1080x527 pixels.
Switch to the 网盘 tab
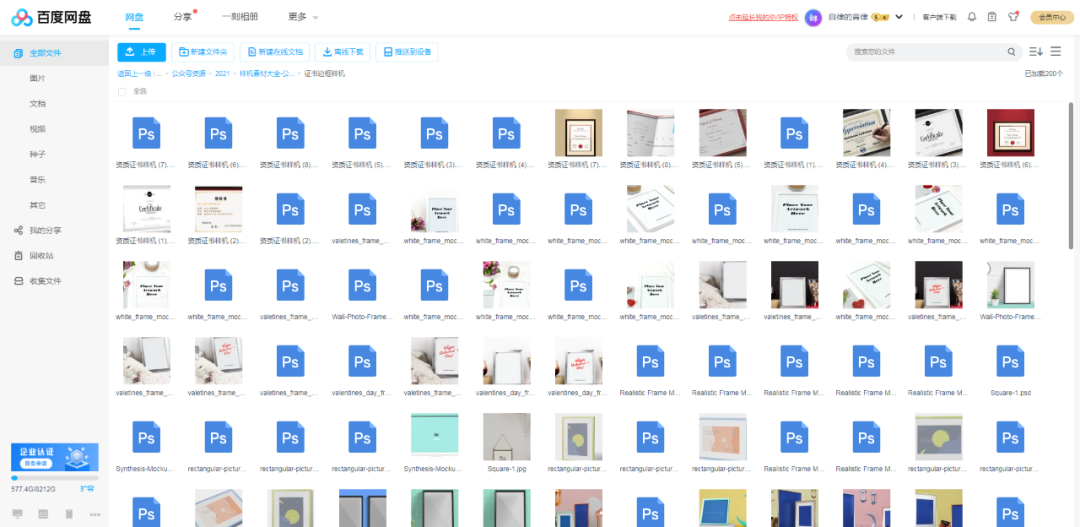[x=134, y=17]
